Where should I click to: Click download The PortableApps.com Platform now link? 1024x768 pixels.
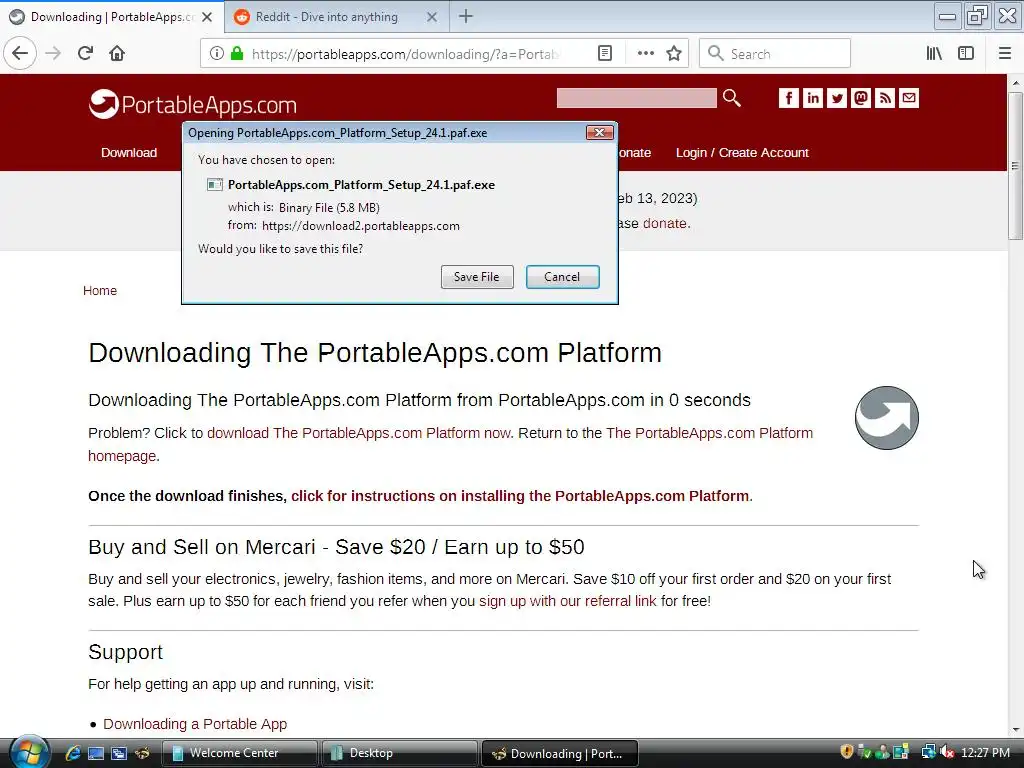coord(359,433)
